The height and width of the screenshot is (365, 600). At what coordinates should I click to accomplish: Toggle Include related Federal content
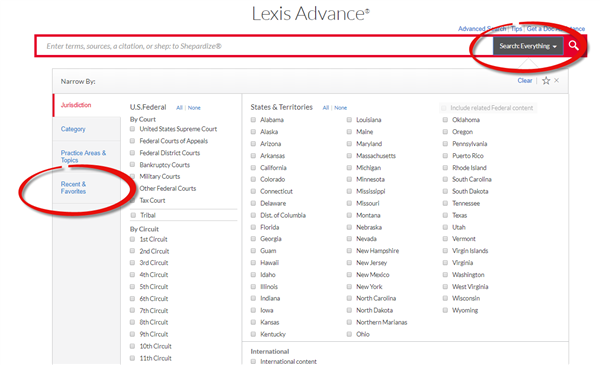(x=444, y=108)
